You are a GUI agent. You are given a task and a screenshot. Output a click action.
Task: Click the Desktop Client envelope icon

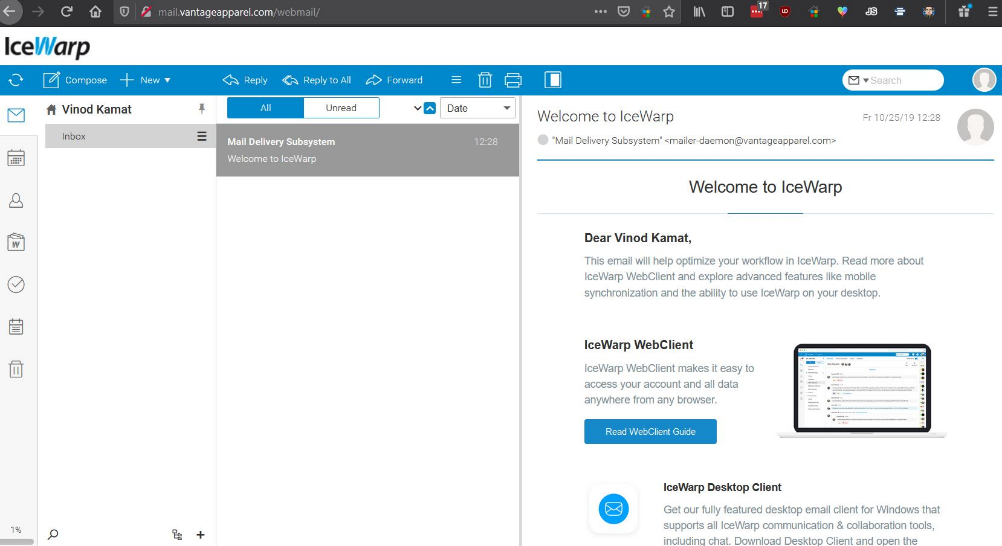coord(613,509)
